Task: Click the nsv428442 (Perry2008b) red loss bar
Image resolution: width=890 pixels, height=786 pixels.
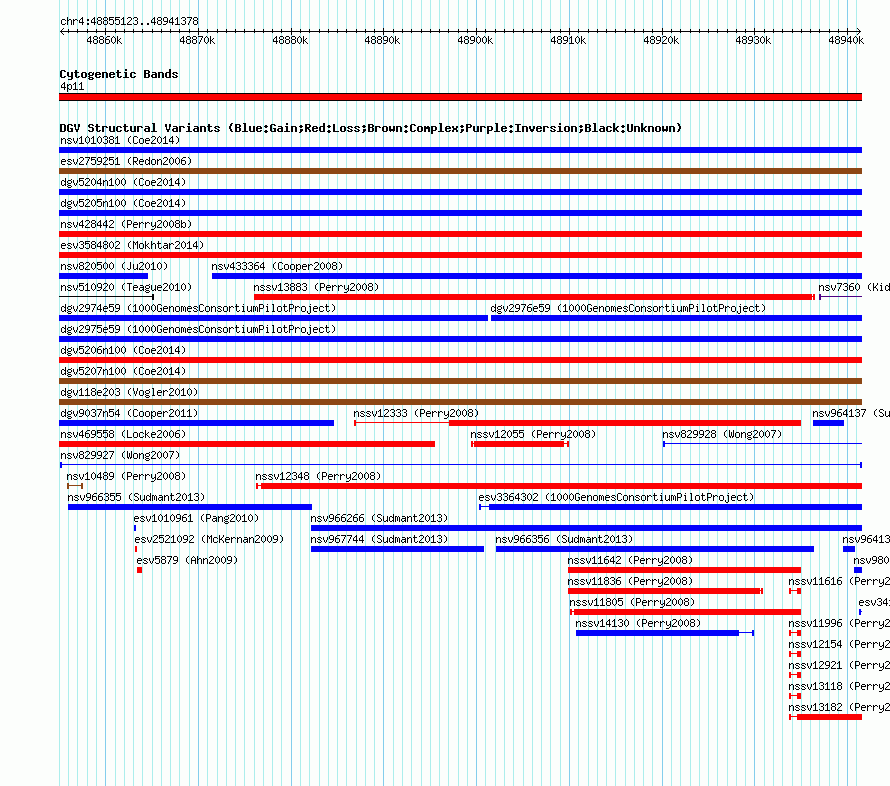Action: click(460, 234)
